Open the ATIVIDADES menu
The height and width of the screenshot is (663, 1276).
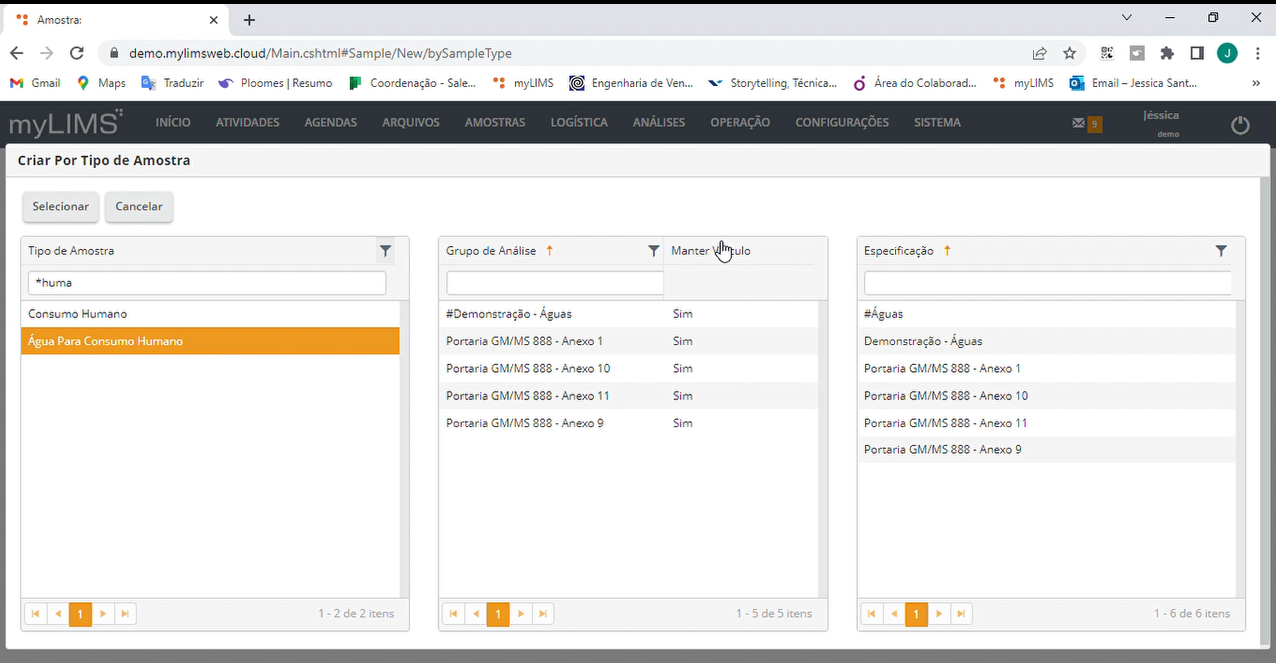pos(248,122)
